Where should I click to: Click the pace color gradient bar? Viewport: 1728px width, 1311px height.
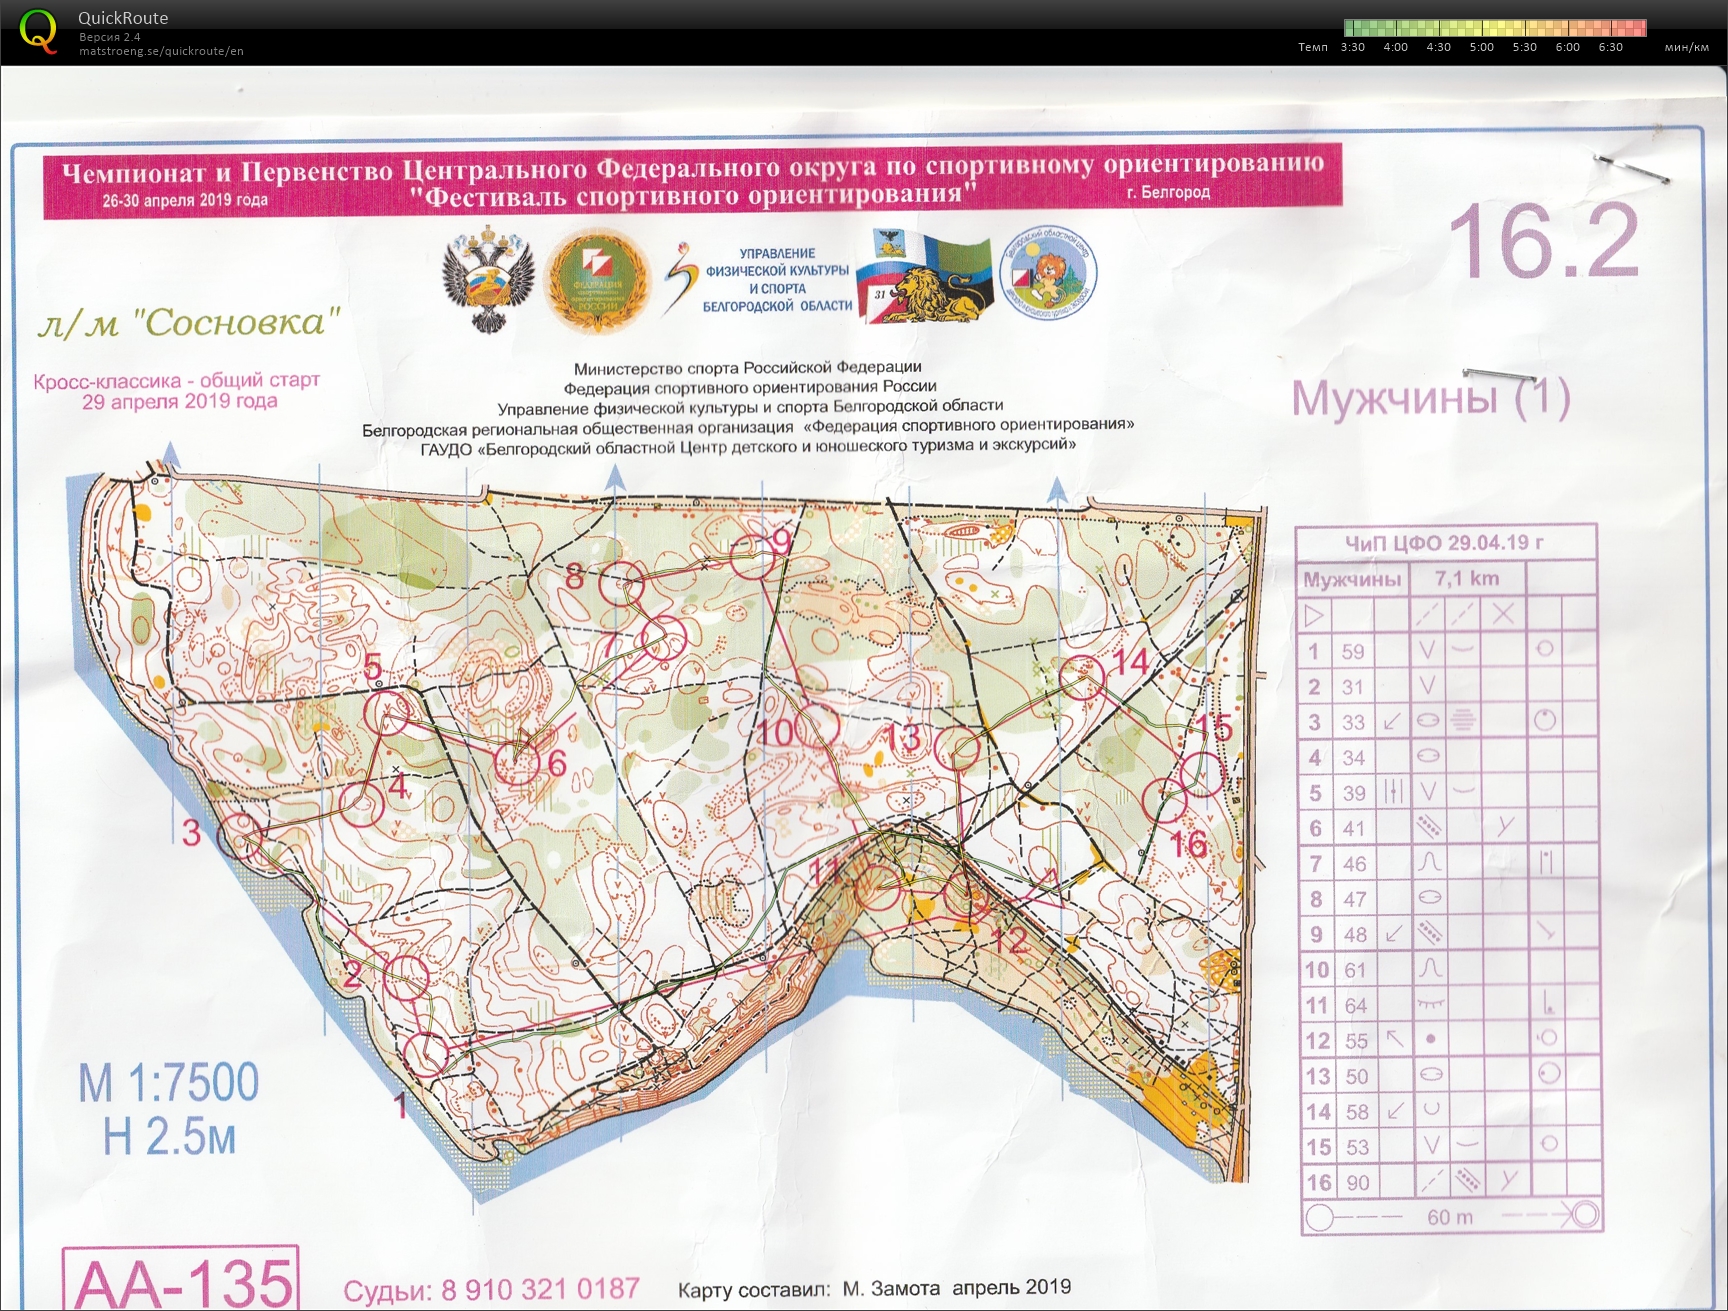click(x=1494, y=28)
